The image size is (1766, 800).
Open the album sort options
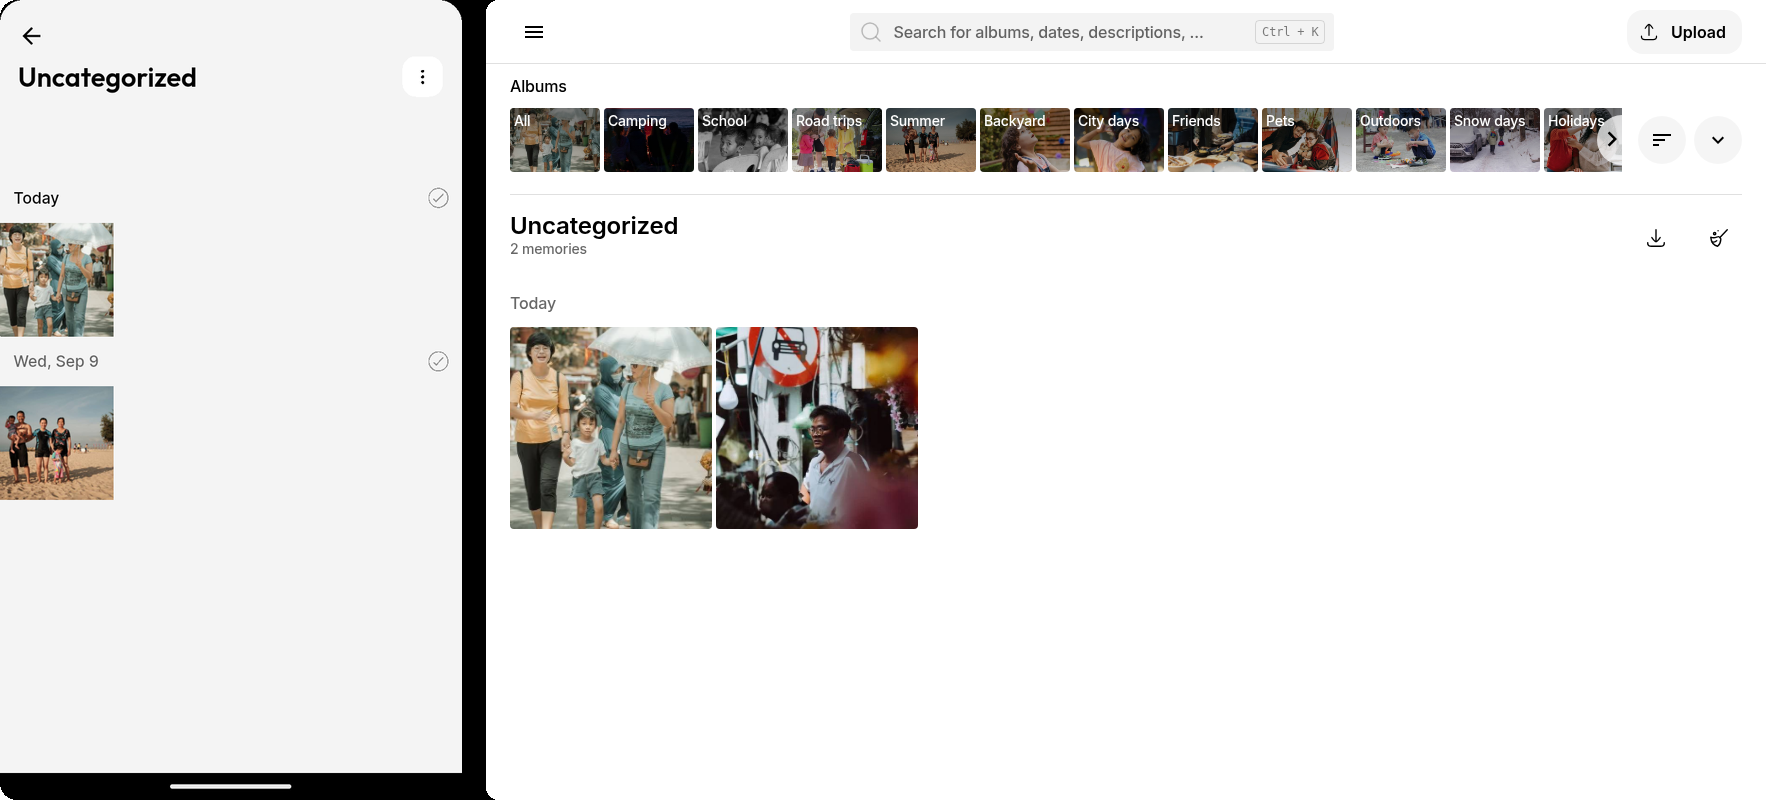coord(1662,140)
